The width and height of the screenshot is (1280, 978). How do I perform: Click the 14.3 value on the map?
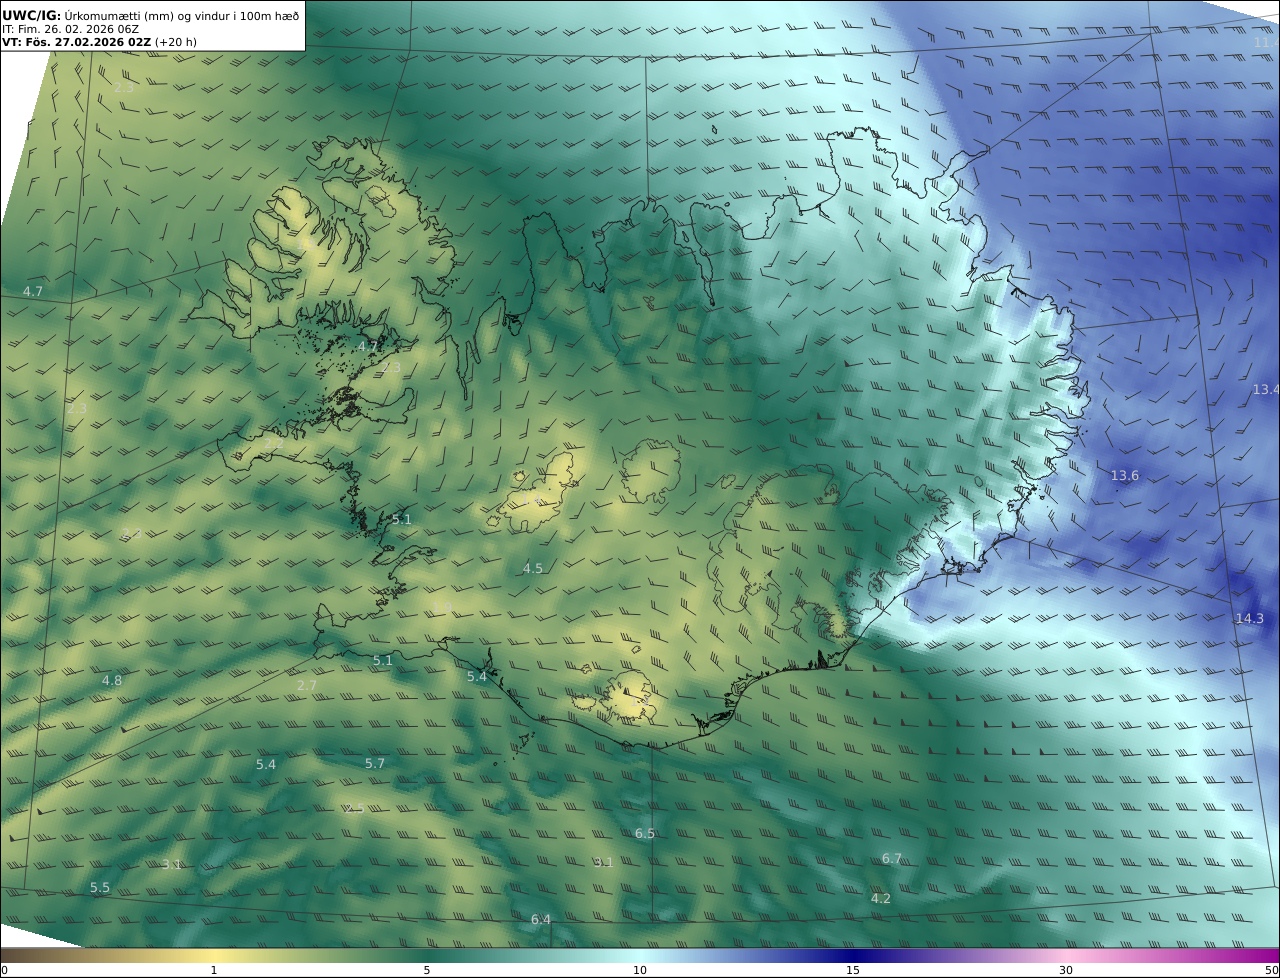pos(1250,618)
